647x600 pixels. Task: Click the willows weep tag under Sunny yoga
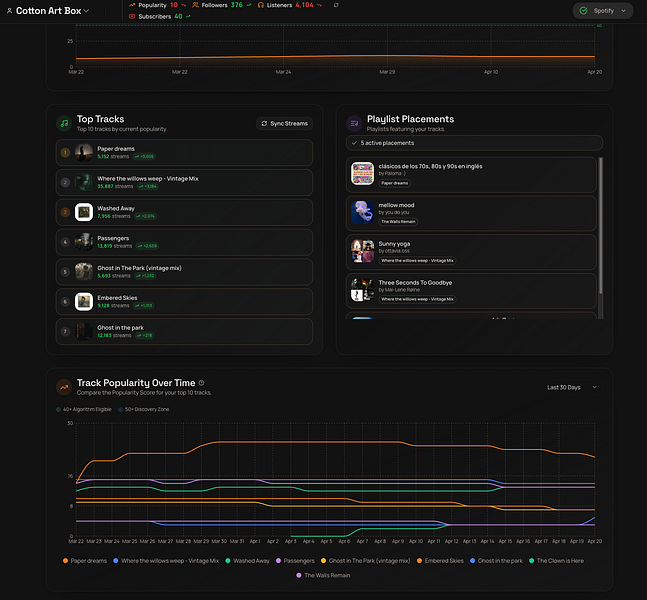pos(417,261)
